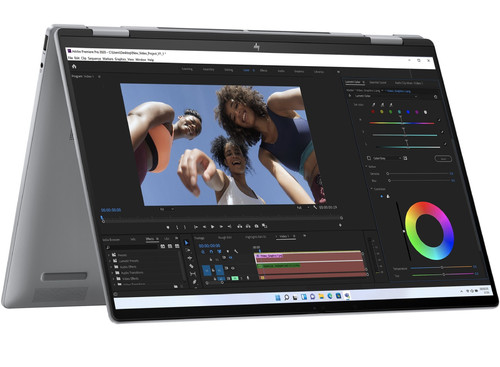This screenshot has width=500, height=367.
Task: Reset the Lumetri Color effect icon
Action: 435,97
